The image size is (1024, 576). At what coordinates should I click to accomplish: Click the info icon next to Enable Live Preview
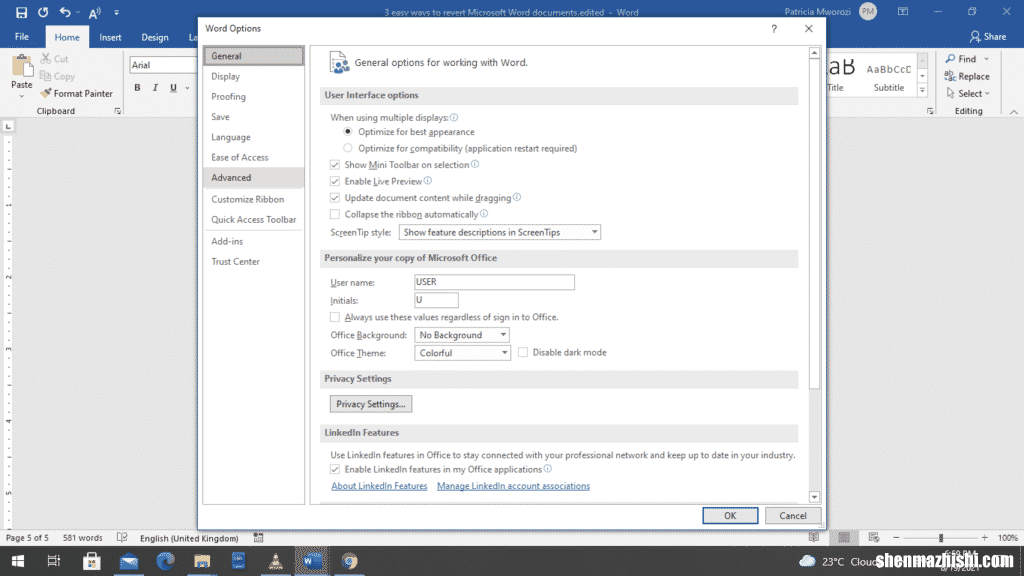pyautogui.click(x=427, y=180)
